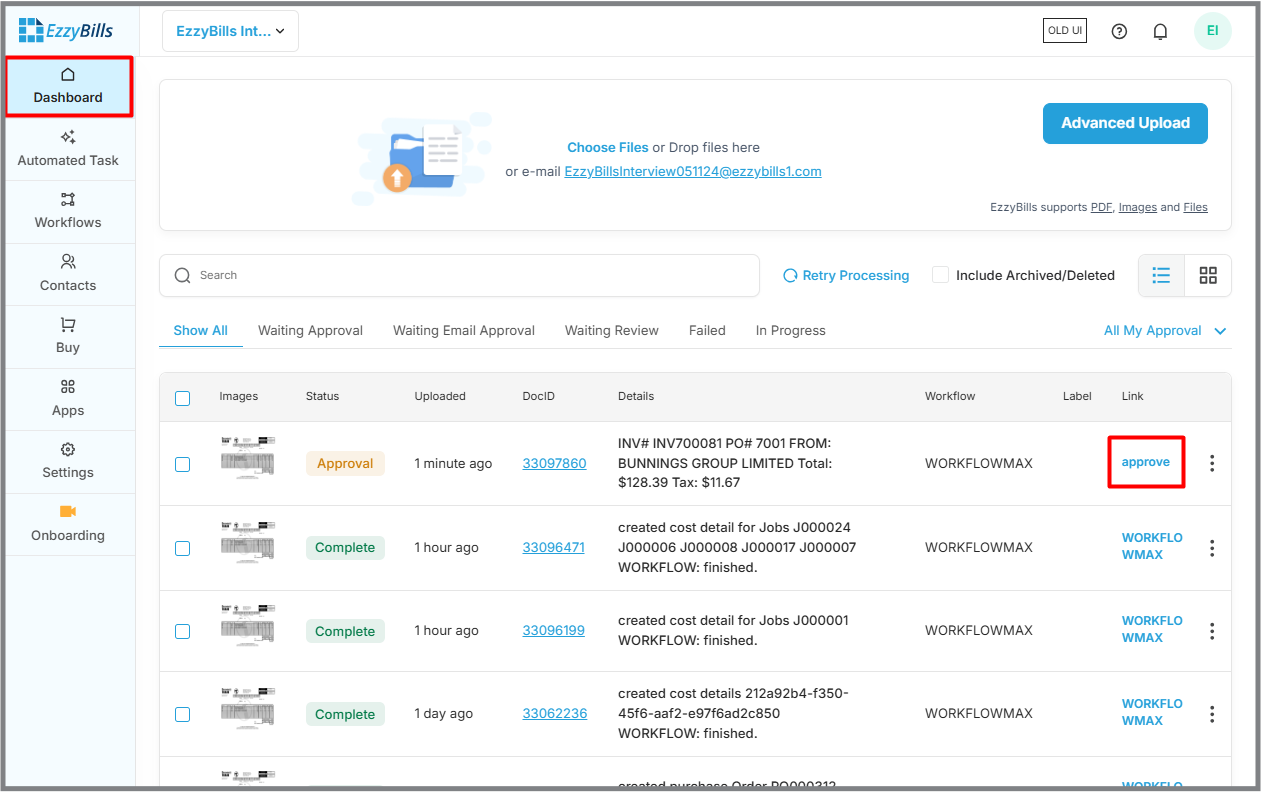
Task: Tick checkbox for document 33062236
Action: [182, 714]
